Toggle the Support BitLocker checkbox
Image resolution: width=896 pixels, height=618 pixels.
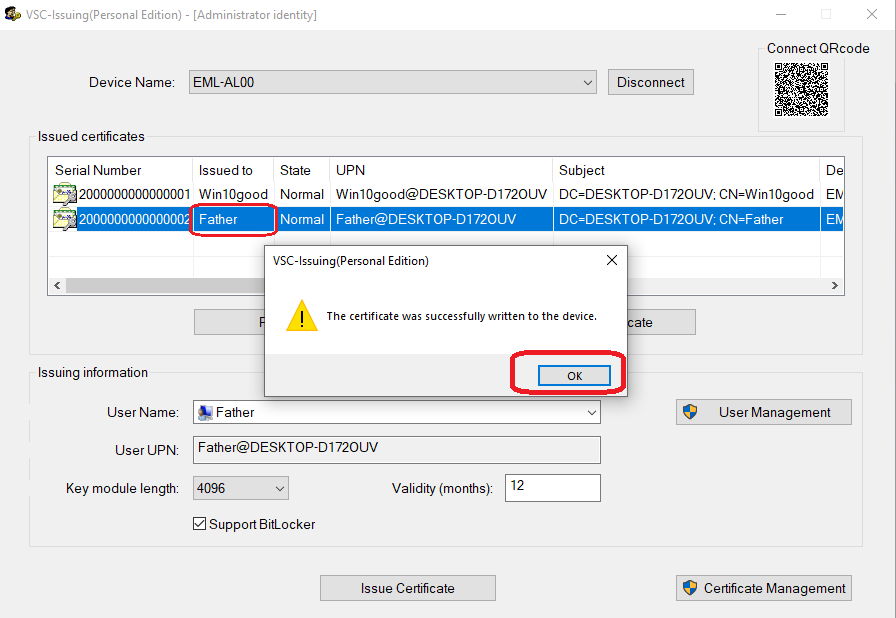tap(200, 524)
